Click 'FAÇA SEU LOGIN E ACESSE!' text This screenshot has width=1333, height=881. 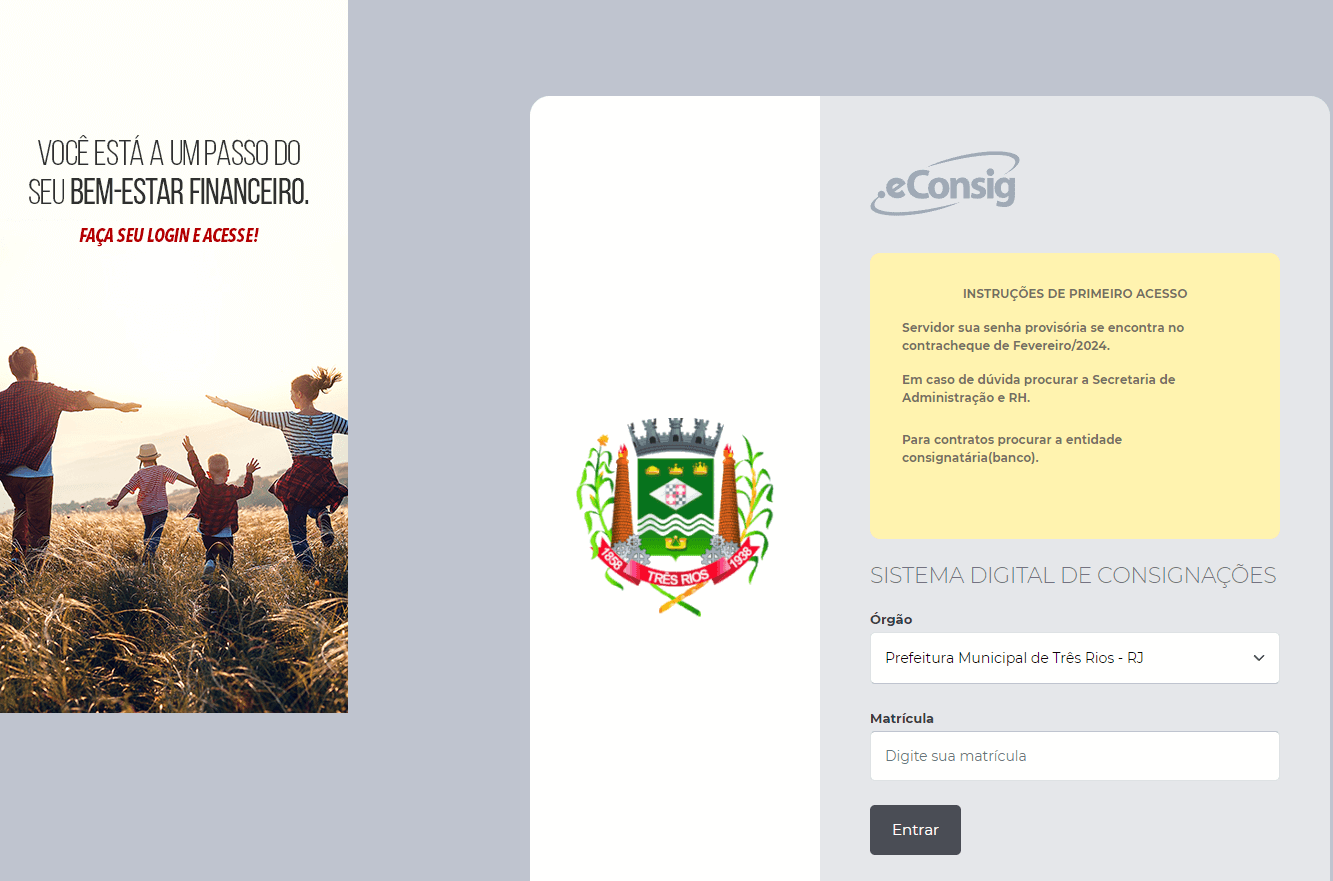pyautogui.click(x=169, y=236)
